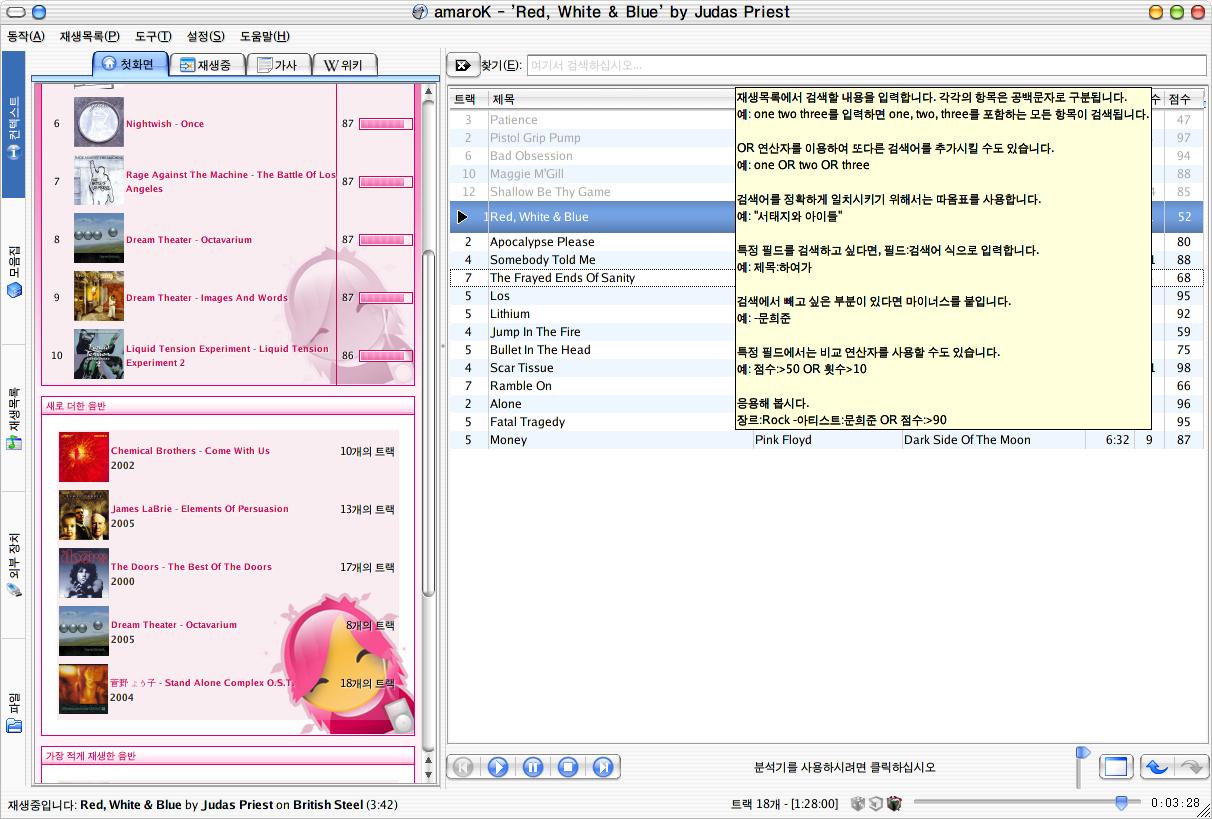
Task: Click the amaroK title bar app icon
Action: (421, 12)
